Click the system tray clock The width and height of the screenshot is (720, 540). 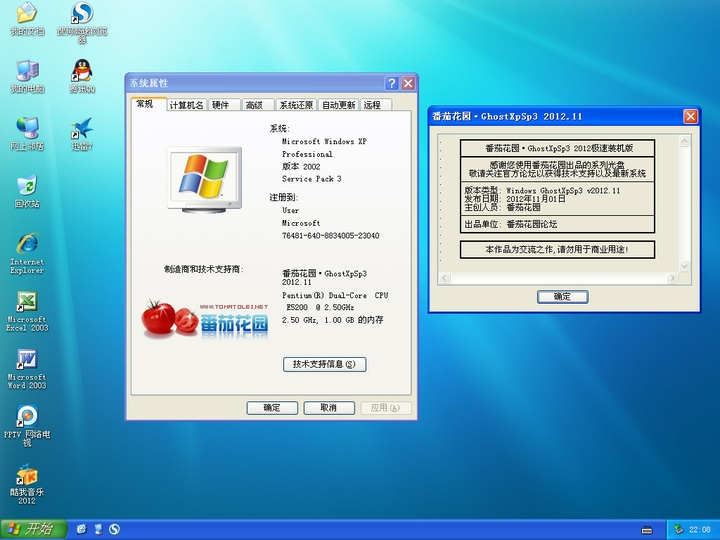699,529
